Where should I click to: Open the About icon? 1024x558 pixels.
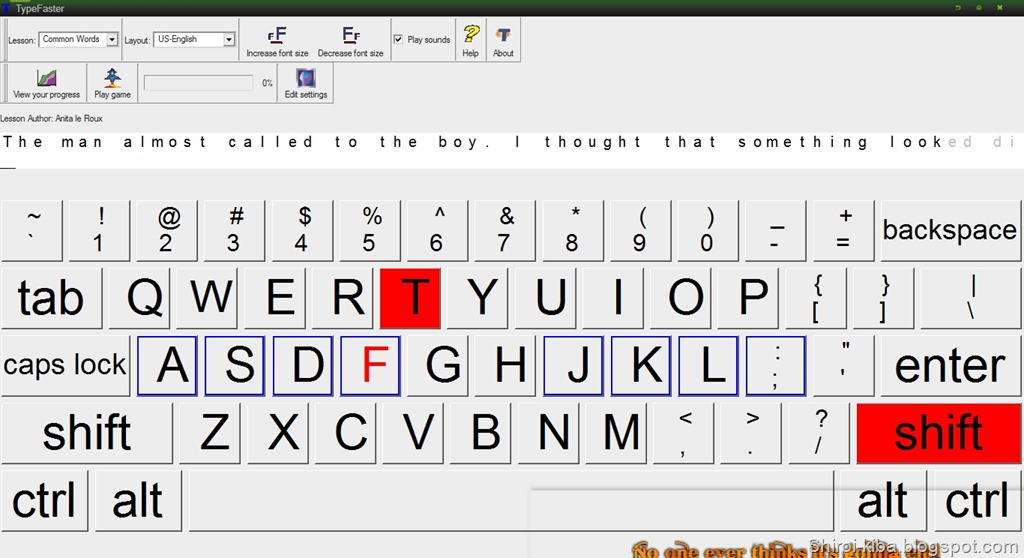point(503,41)
